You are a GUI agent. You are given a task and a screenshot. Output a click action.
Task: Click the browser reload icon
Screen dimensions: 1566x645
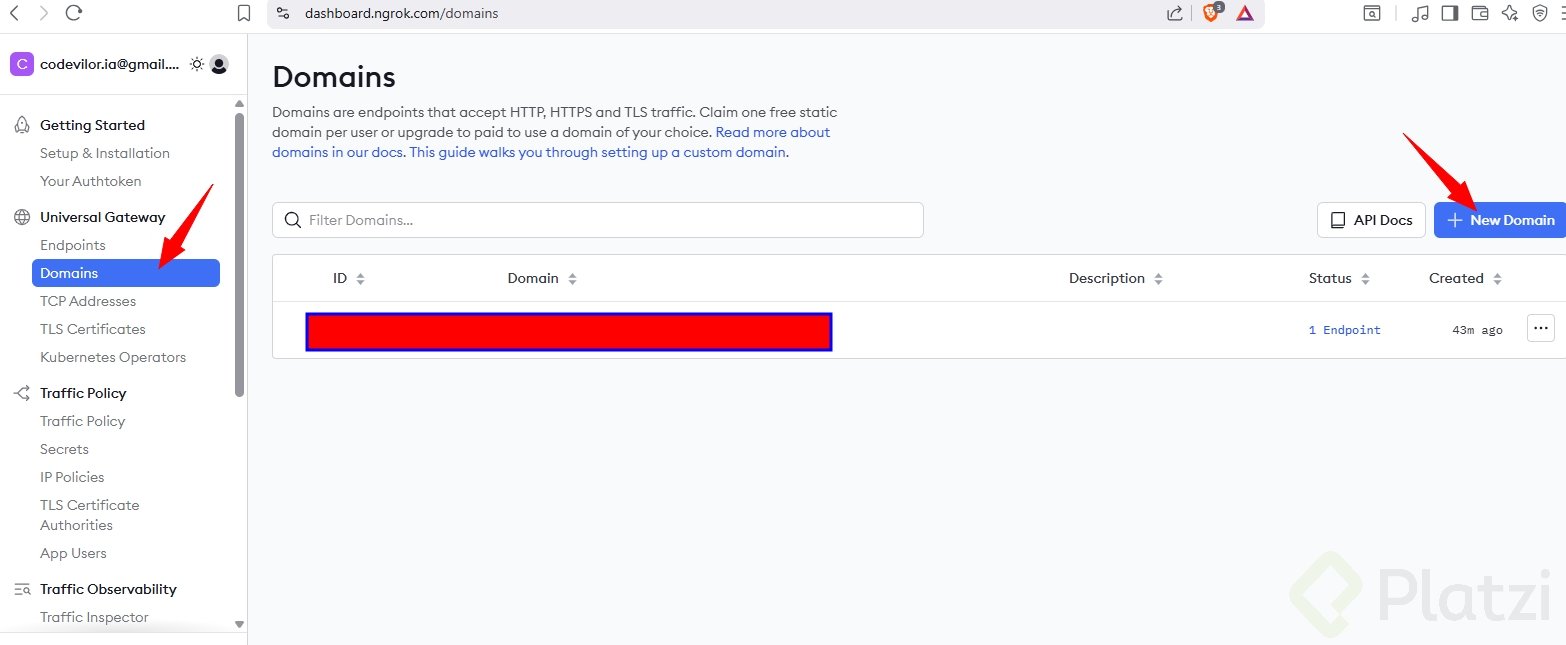tap(73, 13)
